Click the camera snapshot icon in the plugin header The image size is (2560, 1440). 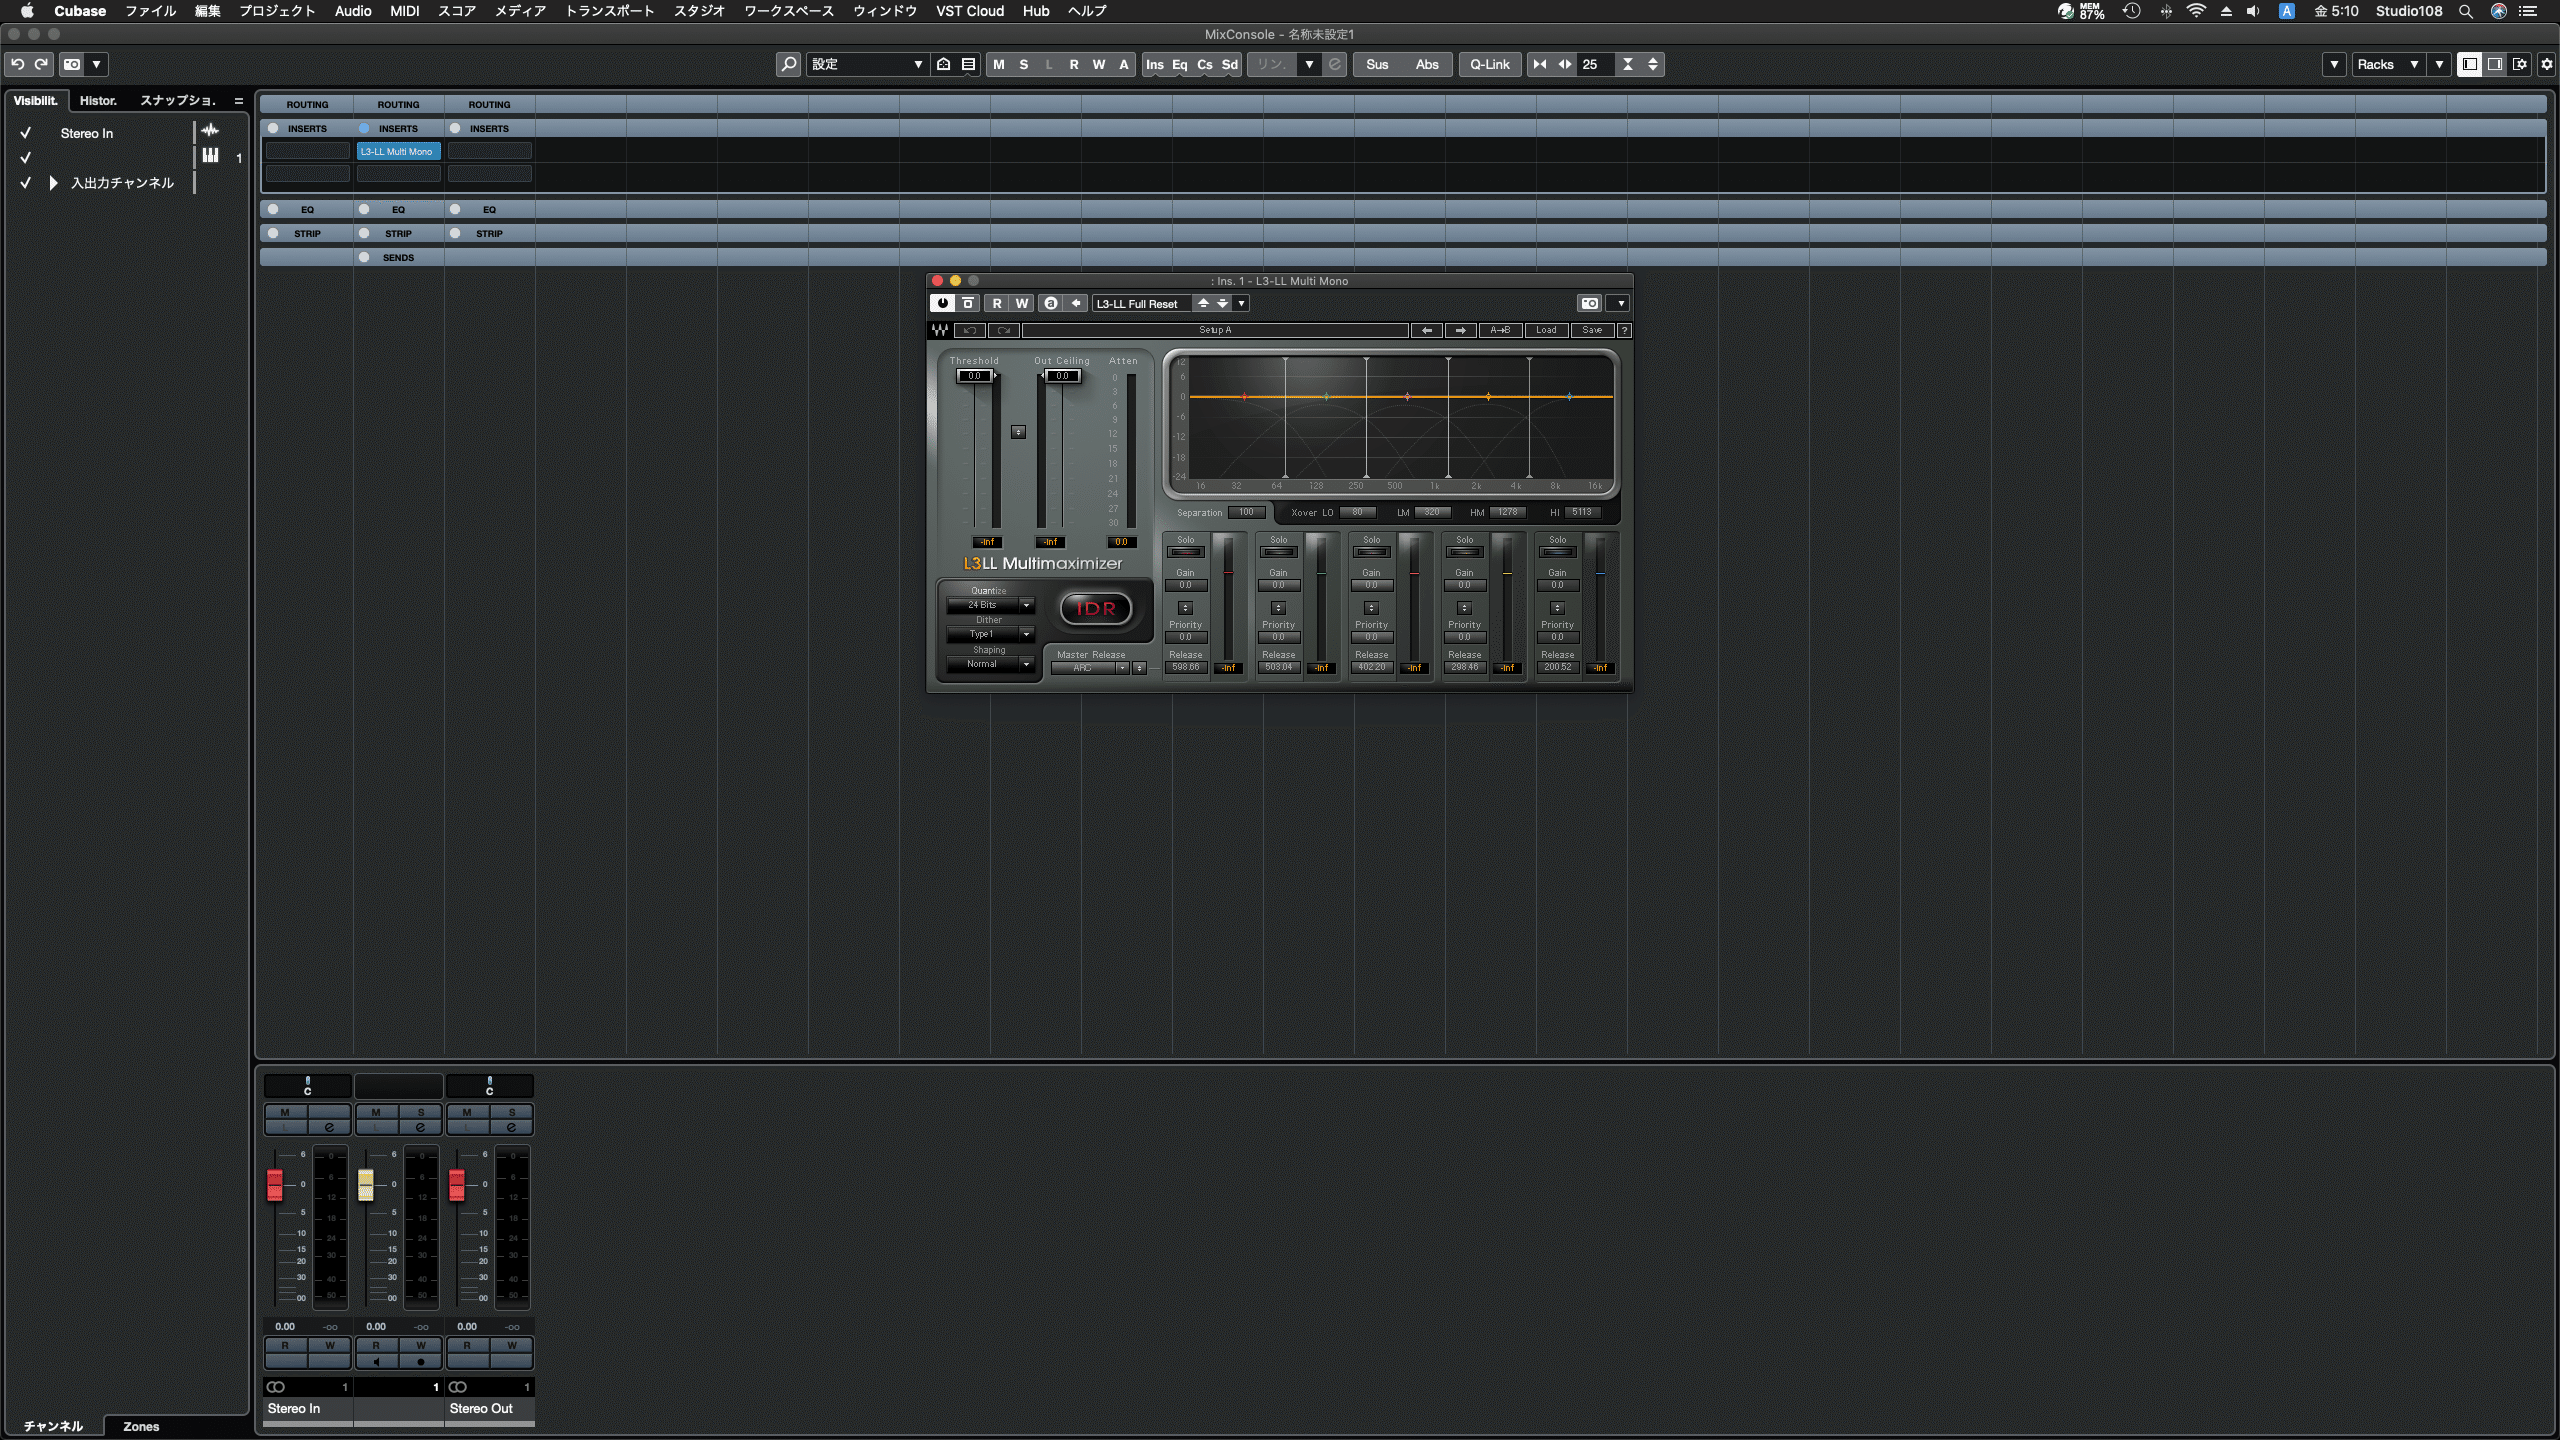pos(1588,303)
